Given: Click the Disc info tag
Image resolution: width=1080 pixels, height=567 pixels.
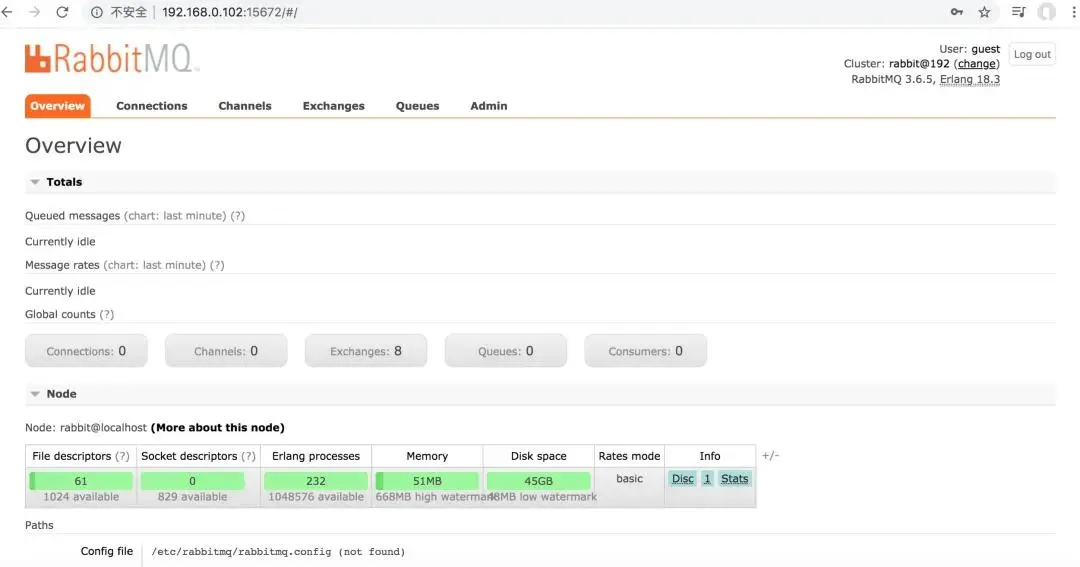Looking at the screenshot, I should tap(683, 479).
